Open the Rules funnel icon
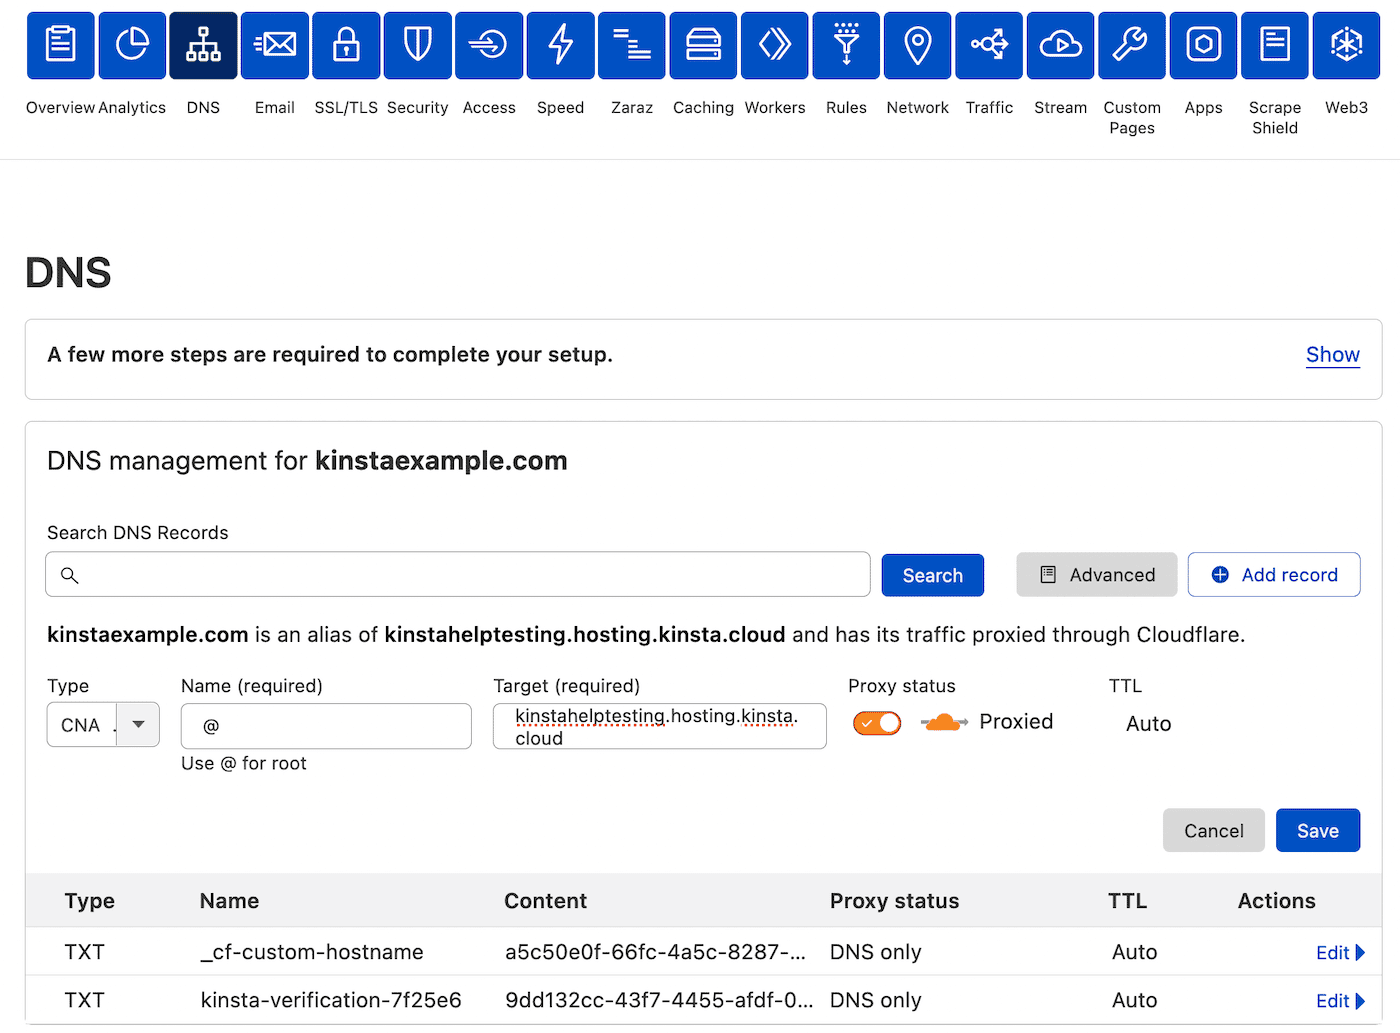Screen dimensions: 1400x1033 tap(846, 46)
